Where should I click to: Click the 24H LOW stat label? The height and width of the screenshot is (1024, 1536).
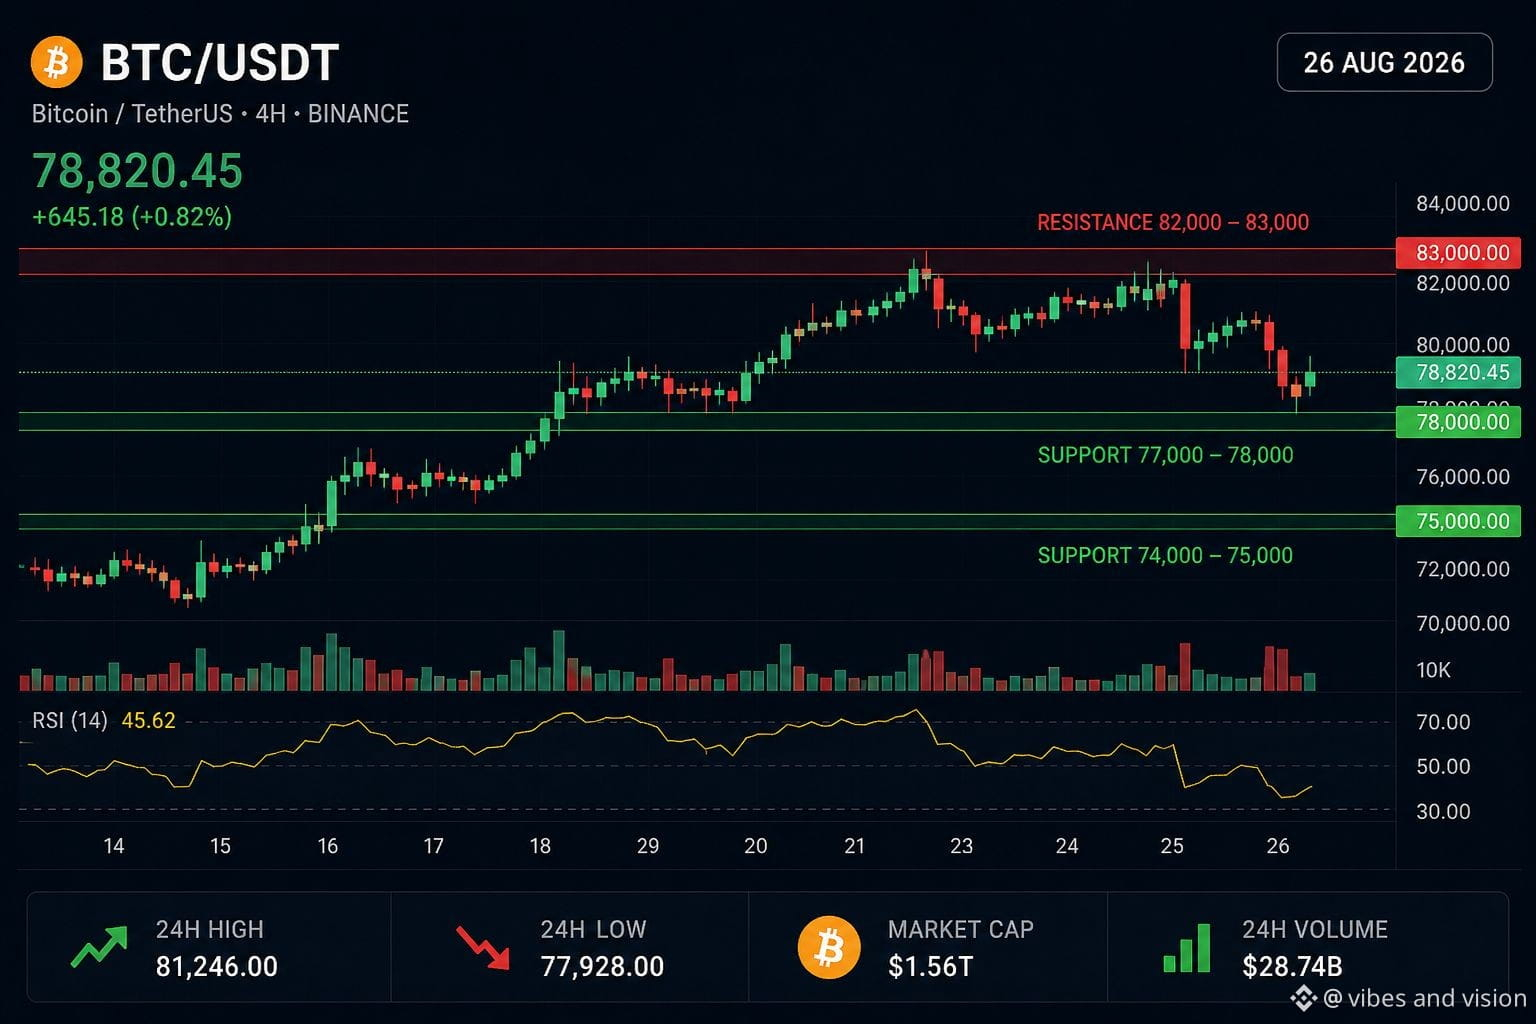click(x=593, y=930)
